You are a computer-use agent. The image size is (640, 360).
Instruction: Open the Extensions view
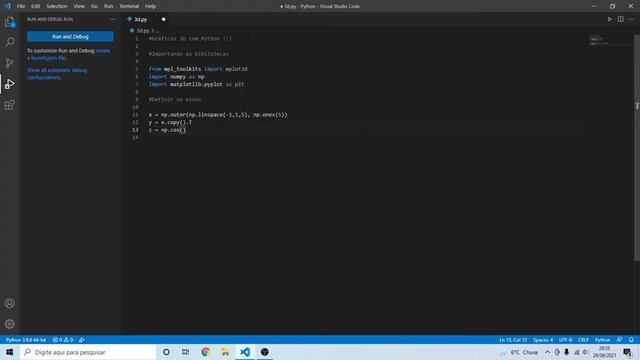[10, 105]
